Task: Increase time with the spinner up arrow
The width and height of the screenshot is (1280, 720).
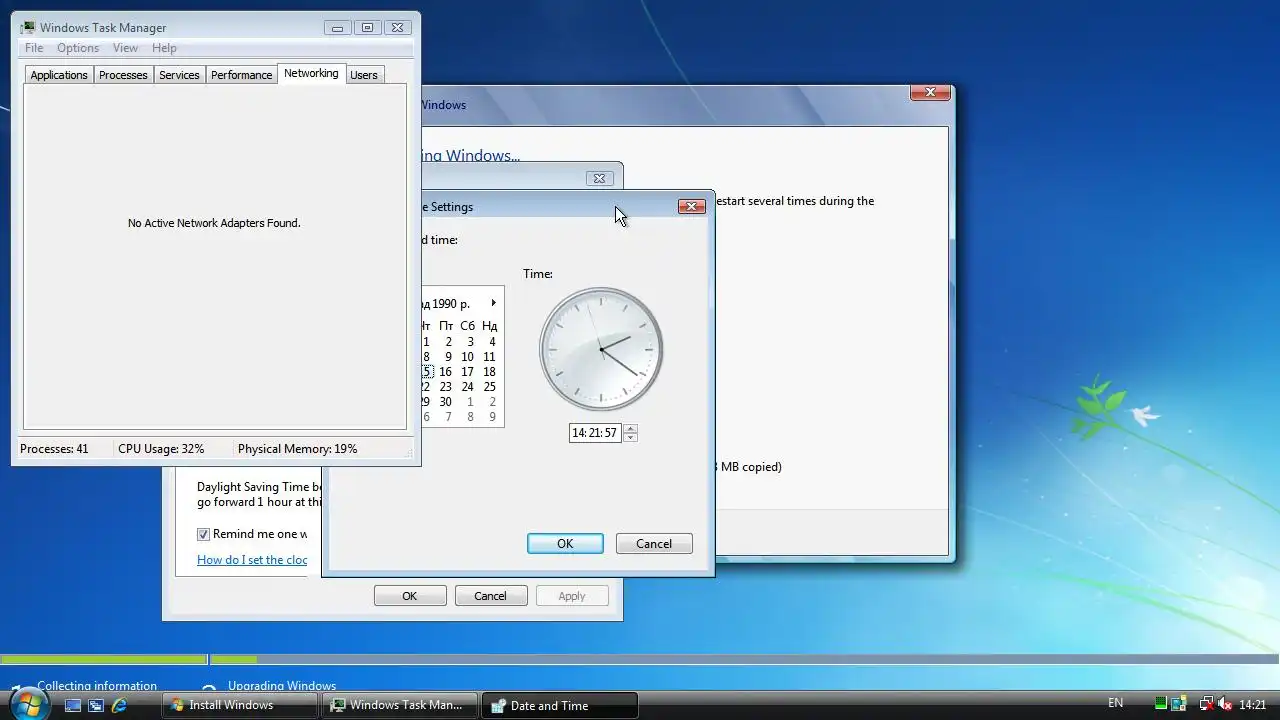Action: (630, 428)
